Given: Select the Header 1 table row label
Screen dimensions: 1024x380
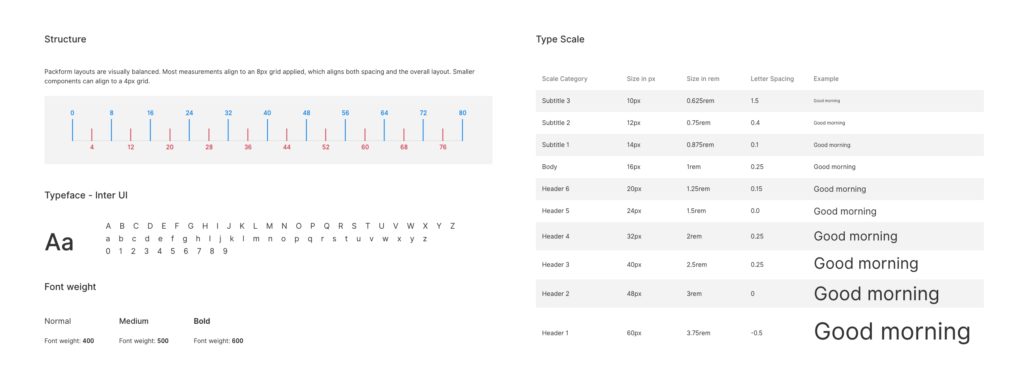Looking at the screenshot, I should 555,333.
